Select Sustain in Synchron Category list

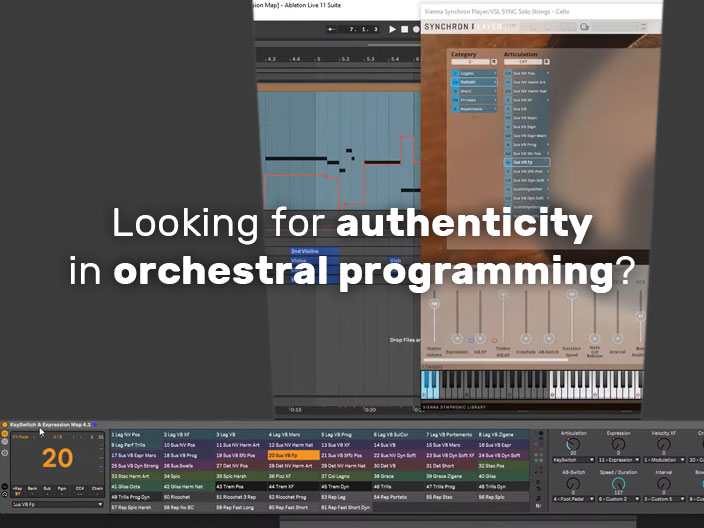click(x=474, y=82)
